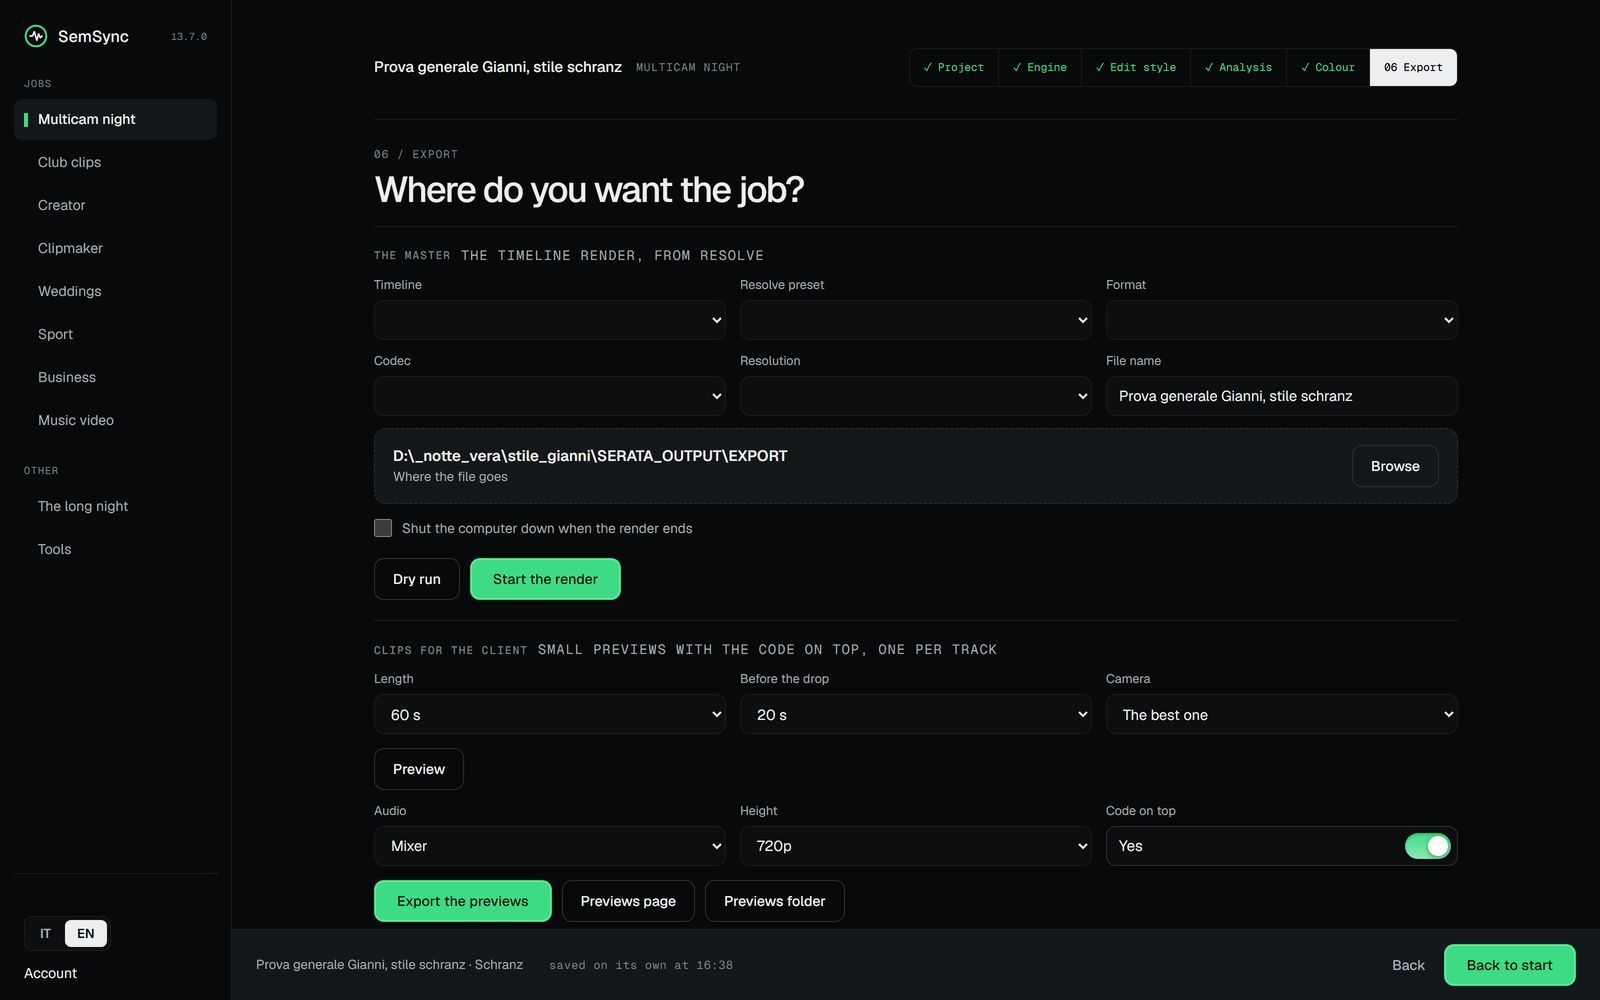The height and width of the screenshot is (1000, 1600).
Task: Open the Timeline dropdown
Action: tap(550, 320)
